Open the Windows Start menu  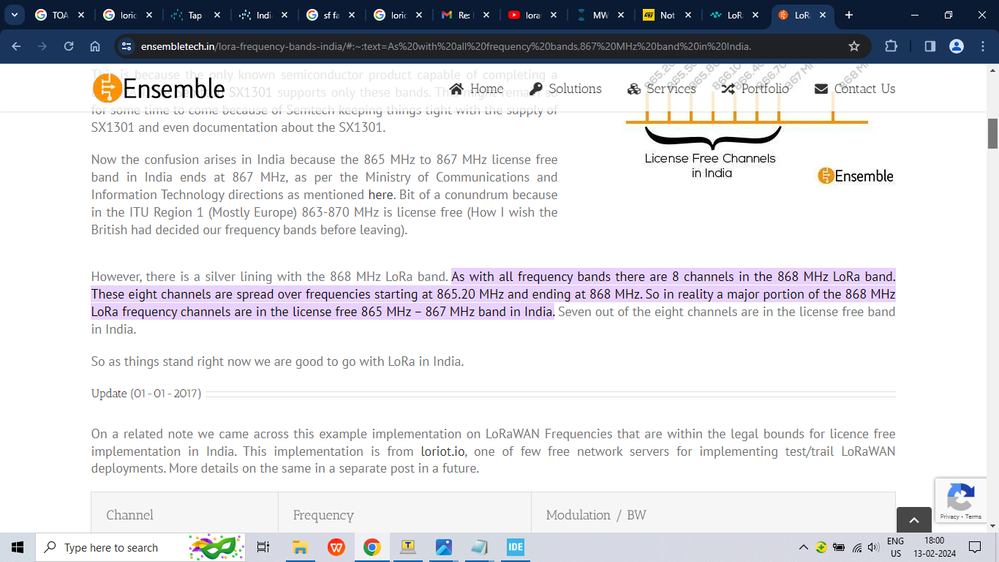click(17, 547)
